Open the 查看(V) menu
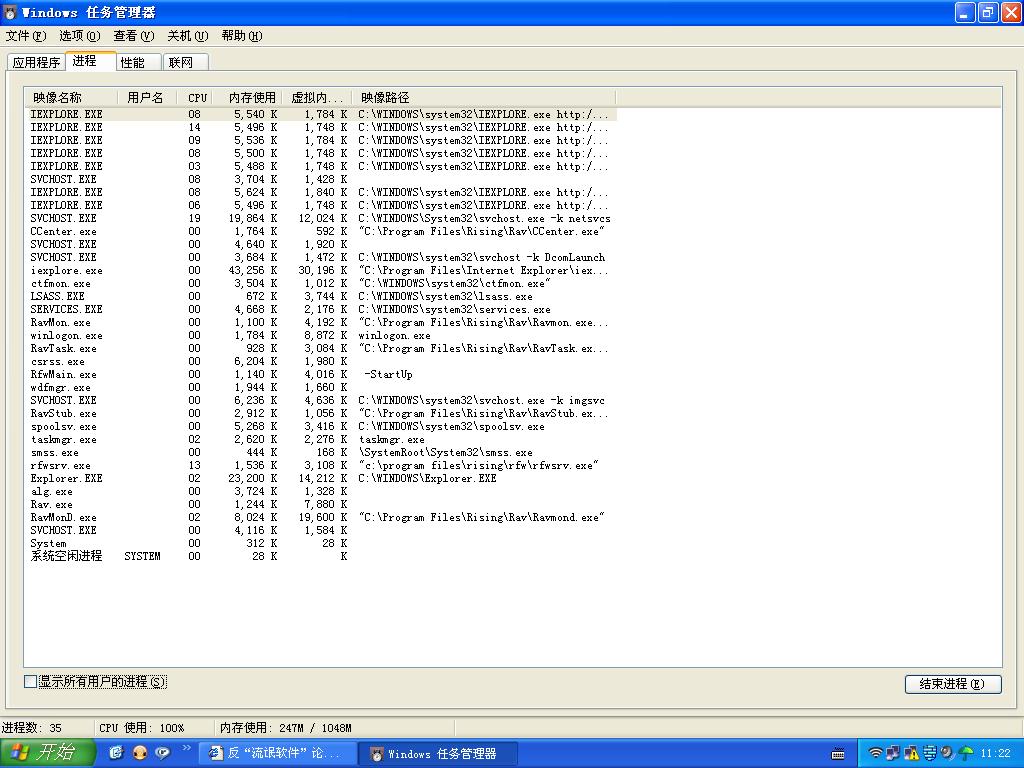Image resolution: width=1024 pixels, height=768 pixels. pyautogui.click(x=134, y=36)
